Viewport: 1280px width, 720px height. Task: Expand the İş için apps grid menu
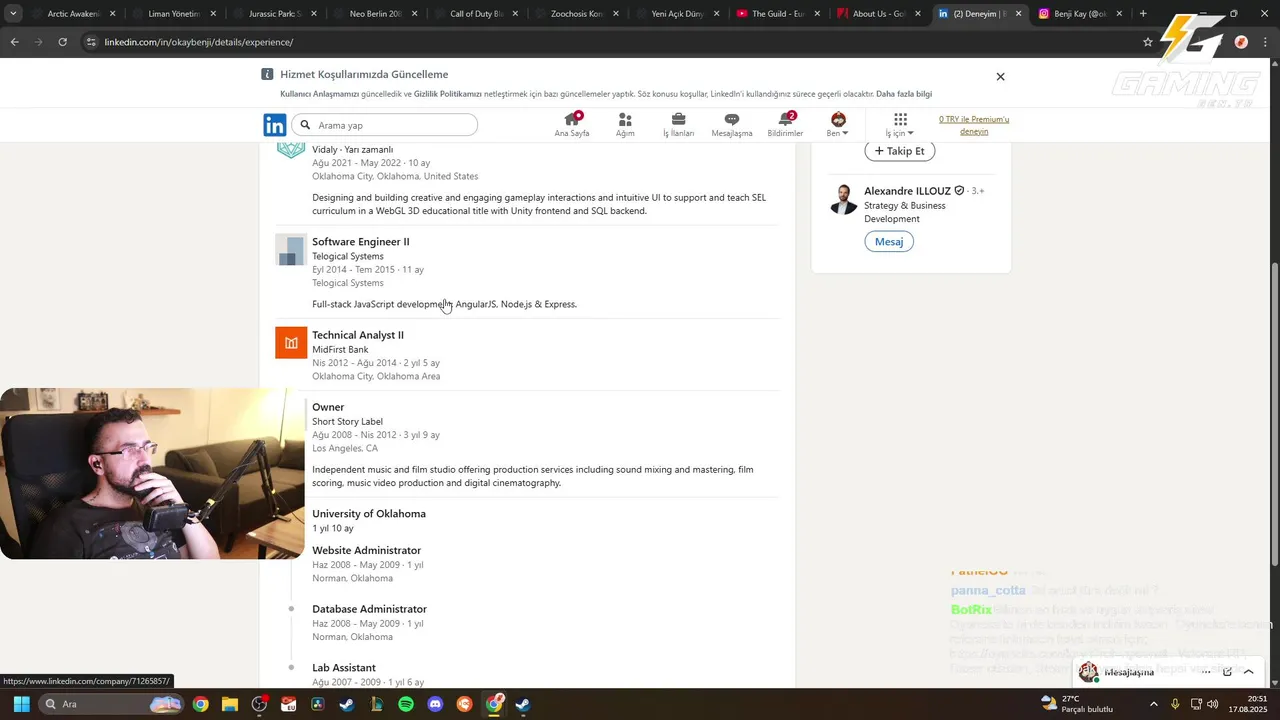coord(900,125)
